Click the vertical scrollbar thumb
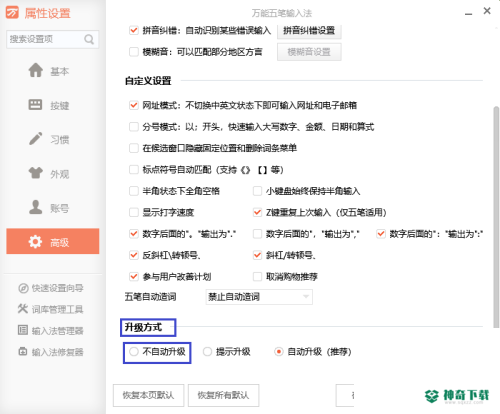The image size is (500, 414). [x=496, y=217]
